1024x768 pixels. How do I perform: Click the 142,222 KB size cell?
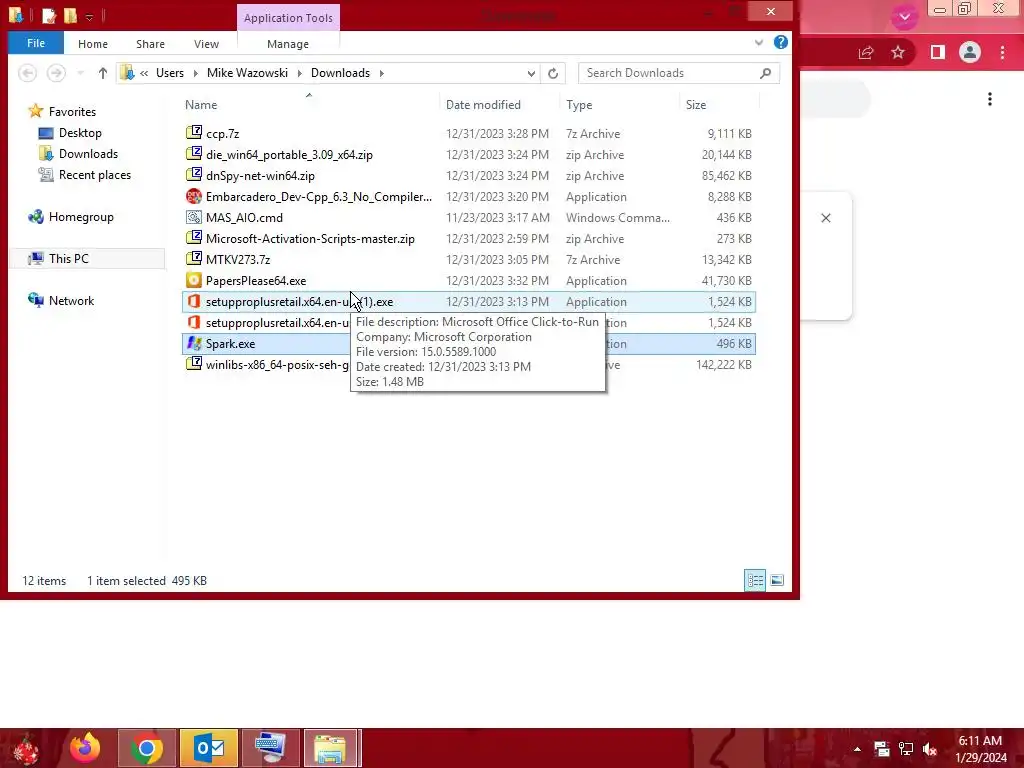(724, 364)
